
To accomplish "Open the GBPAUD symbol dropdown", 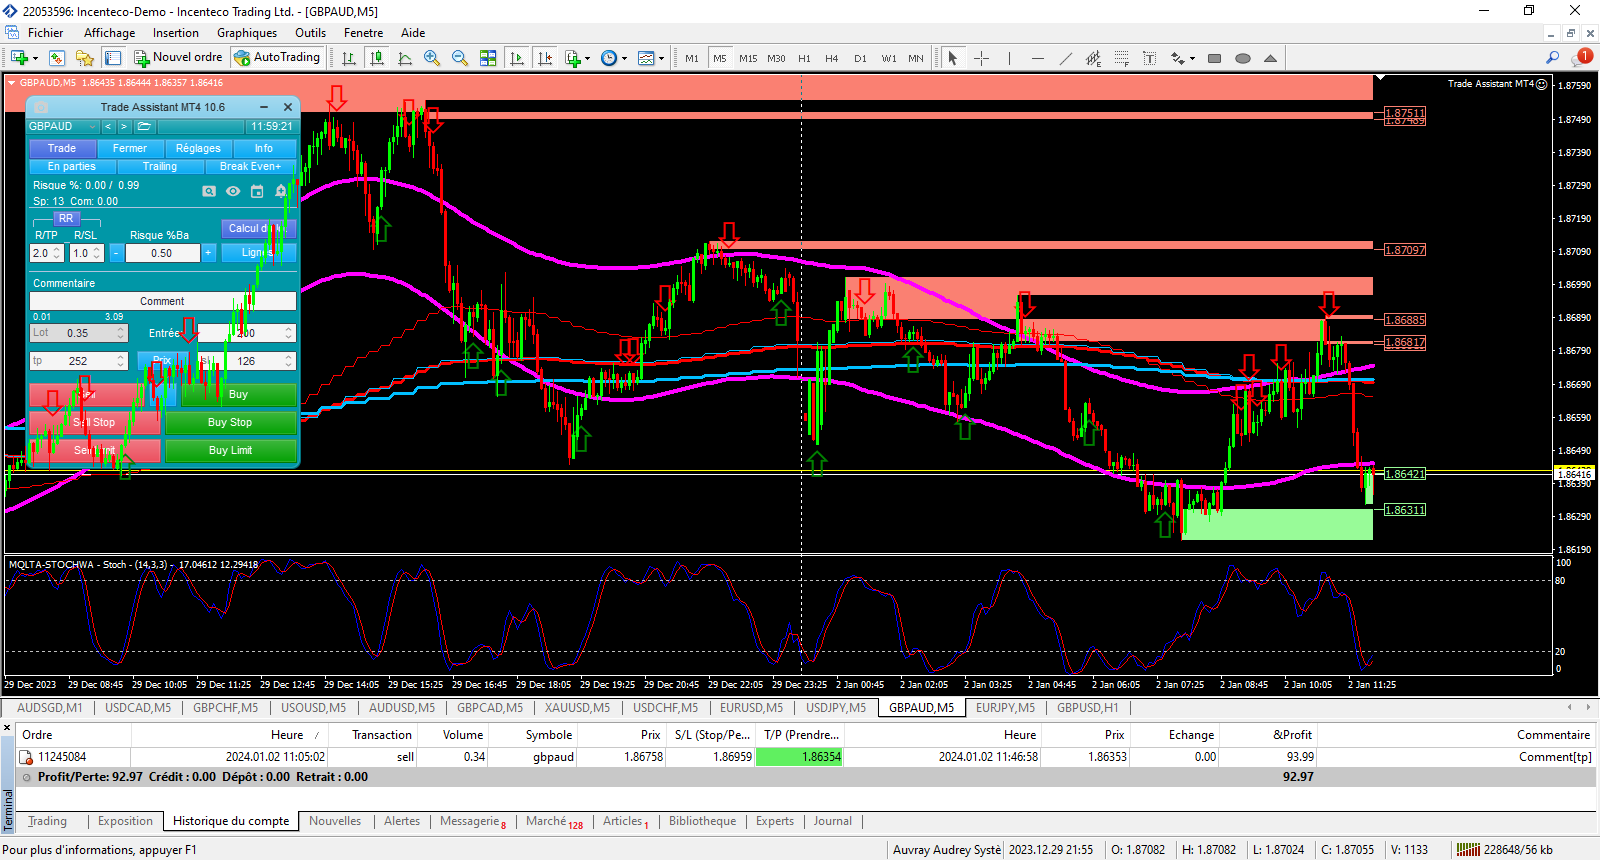I will tap(92, 127).
